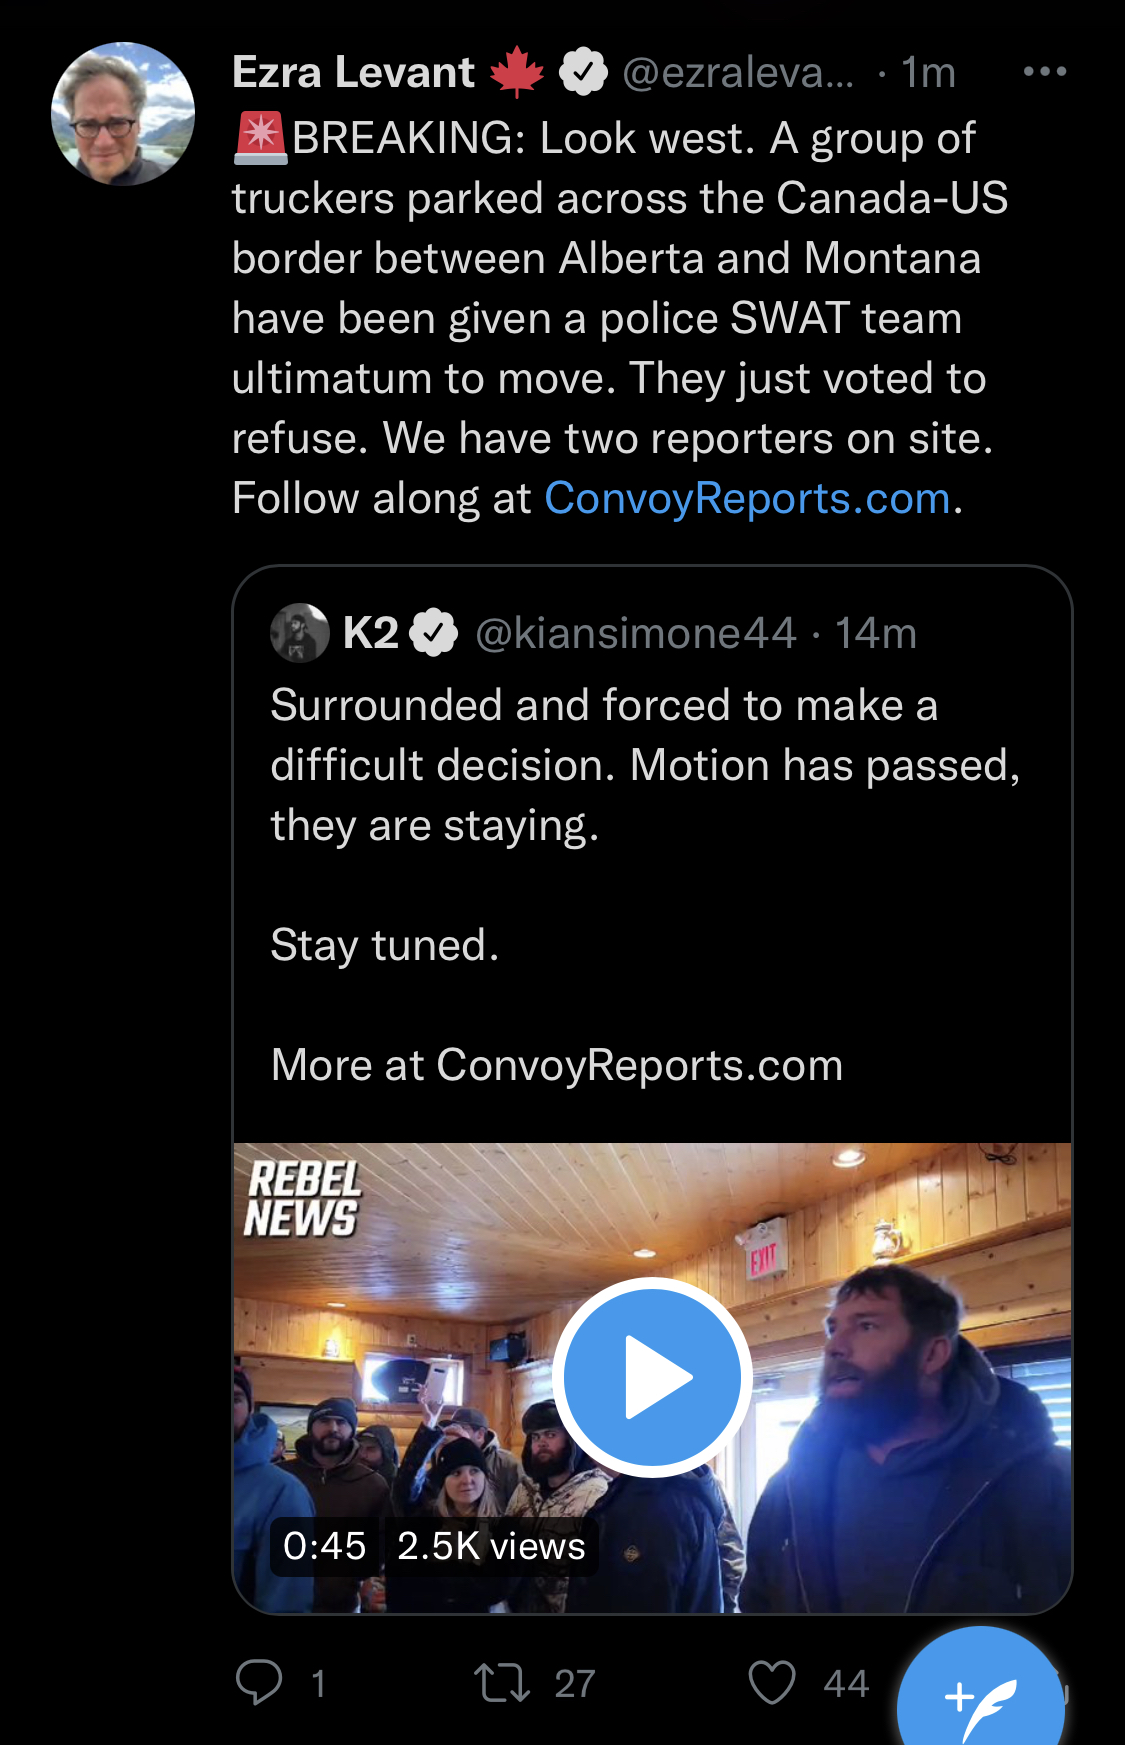Like the tweet with the heart icon
Image resolution: width=1125 pixels, height=1745 pixels.
pos(772,1682)
